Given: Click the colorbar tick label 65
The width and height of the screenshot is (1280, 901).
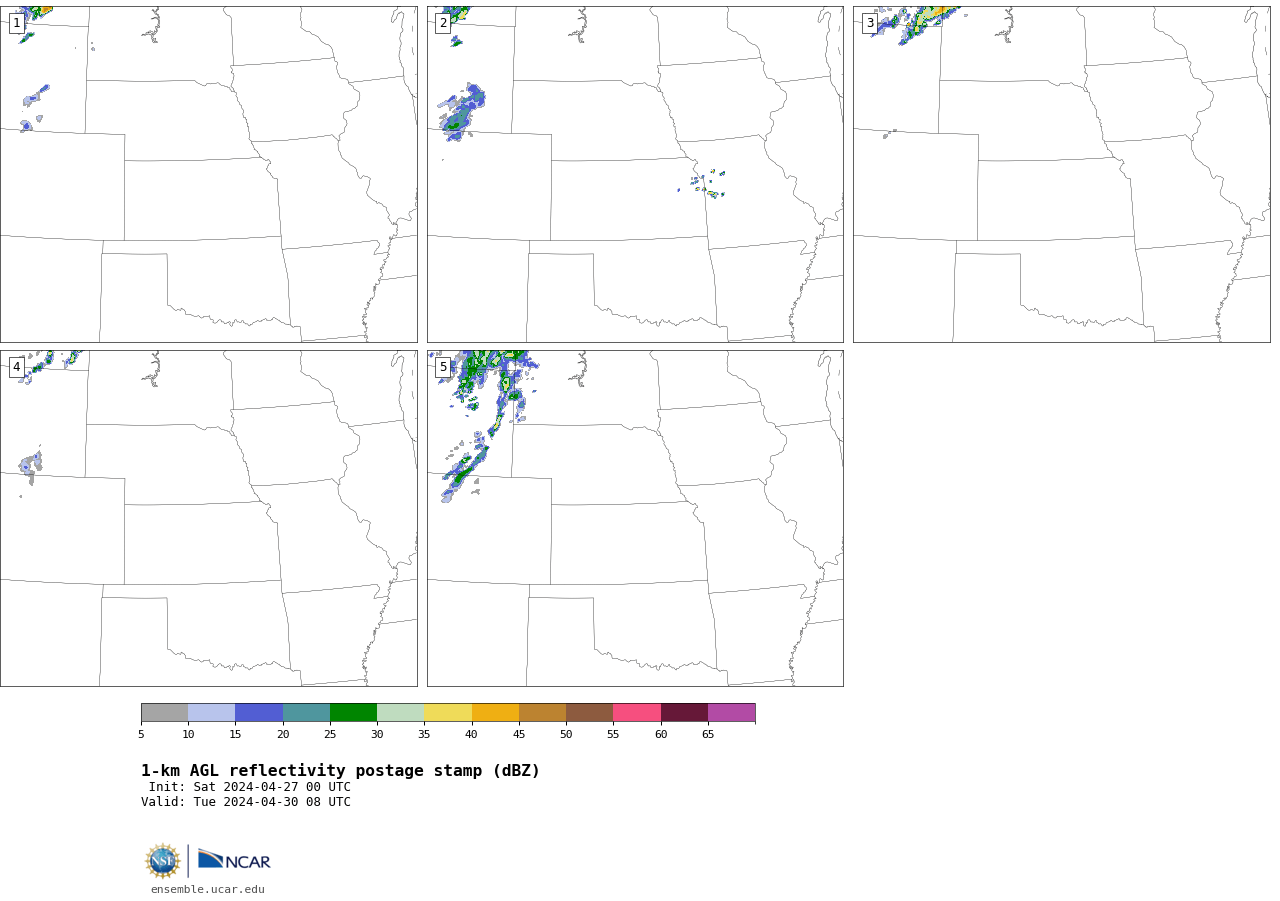Looking at the screenshot, I should pyautogui.click(x=708, y=735).
